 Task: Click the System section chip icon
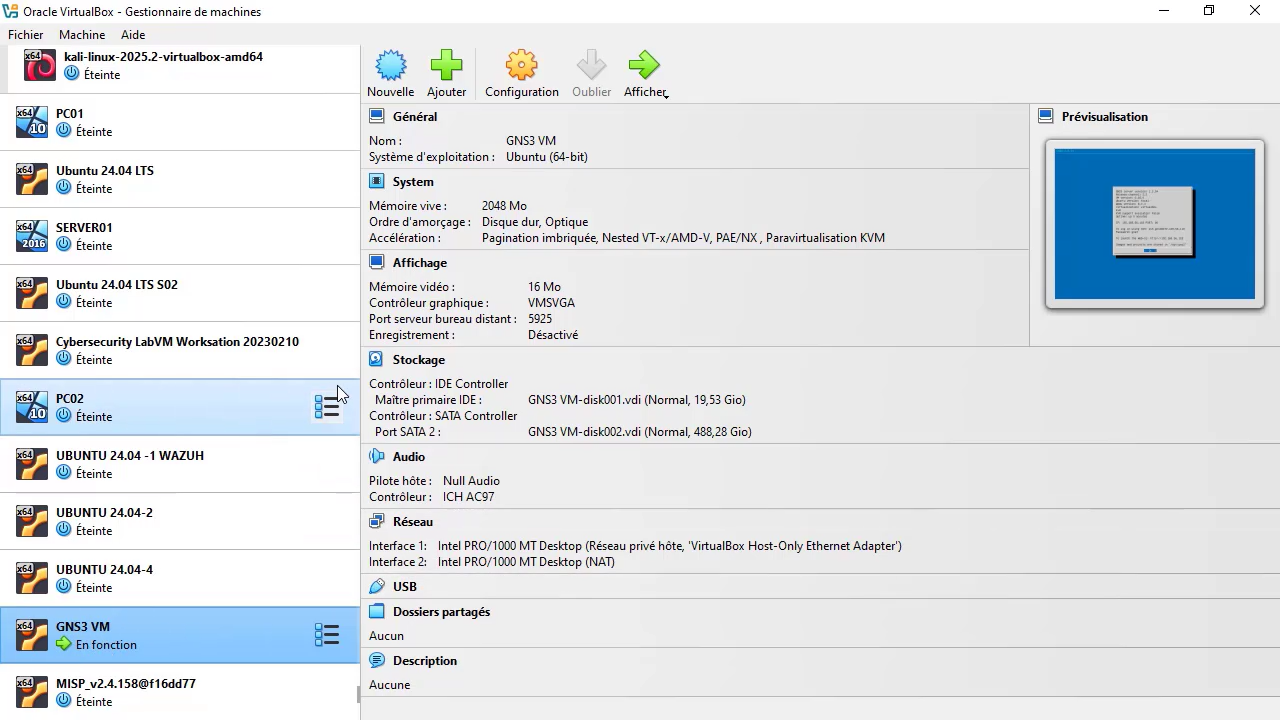377,181
